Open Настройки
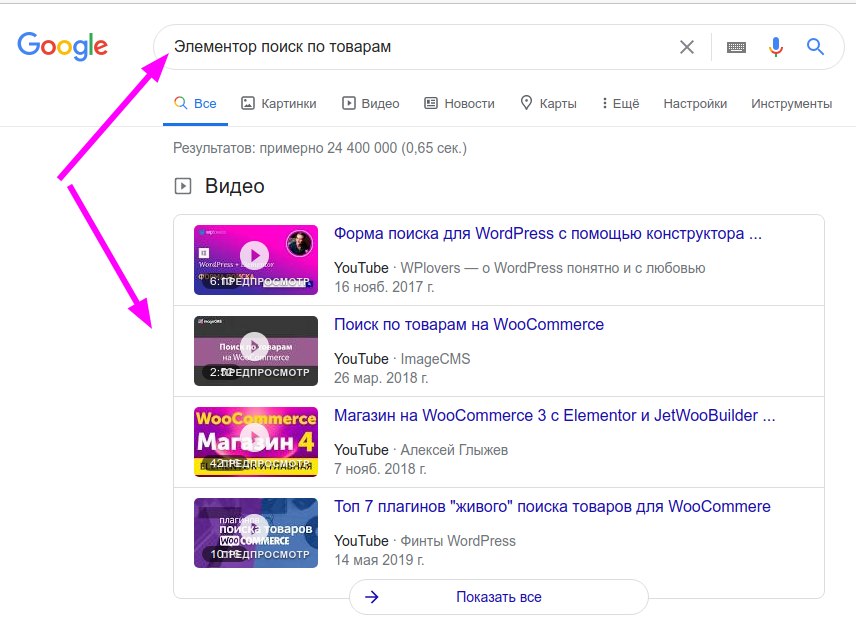Screen dimensions: 856x626 pos(695,104)
